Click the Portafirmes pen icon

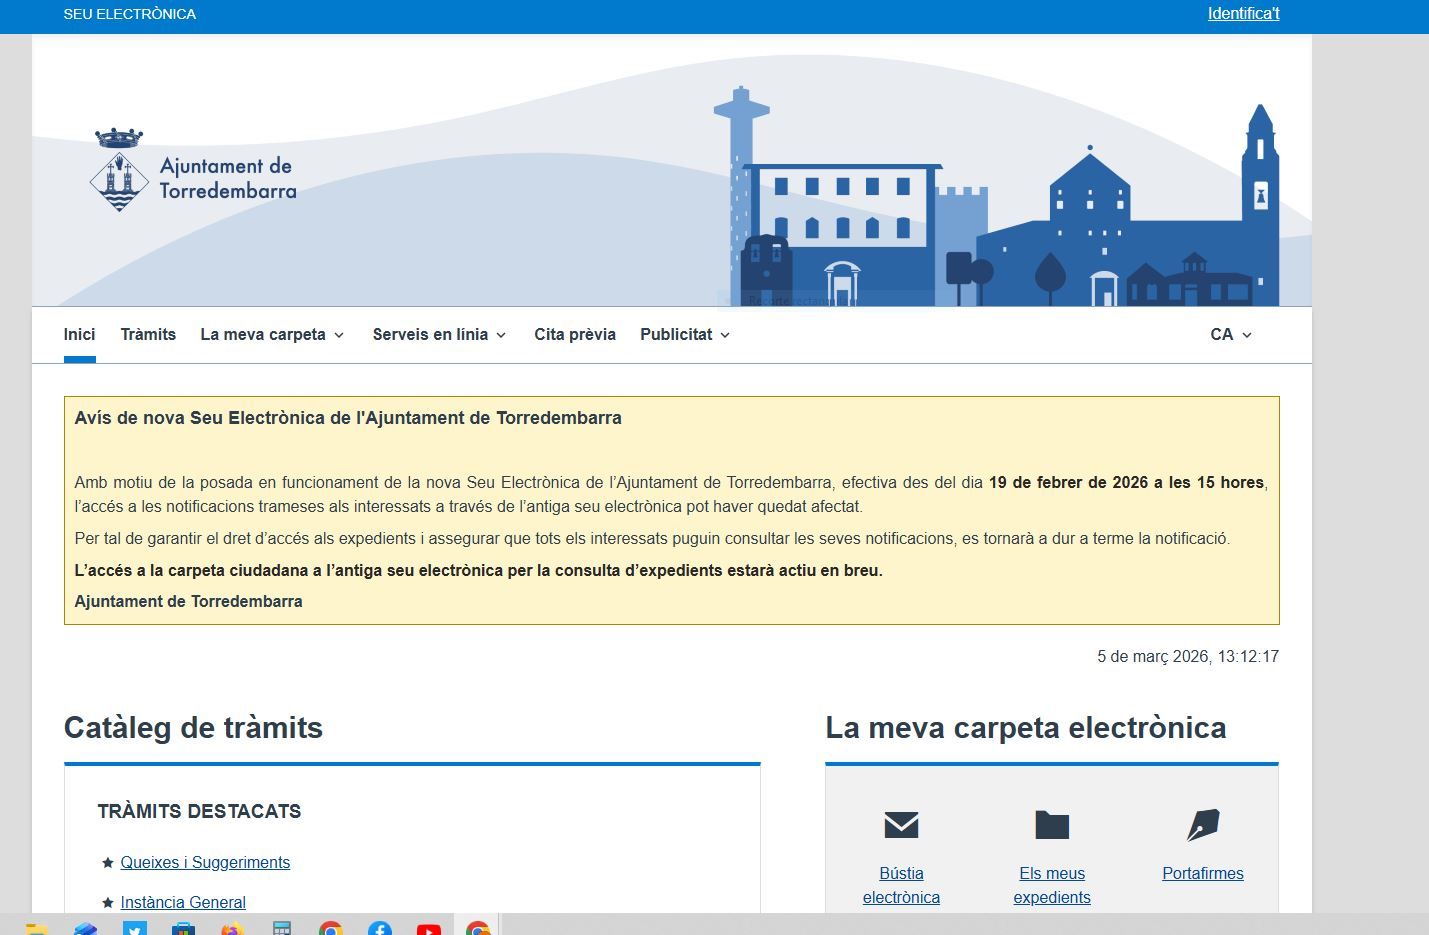[x=1202, y=825]
